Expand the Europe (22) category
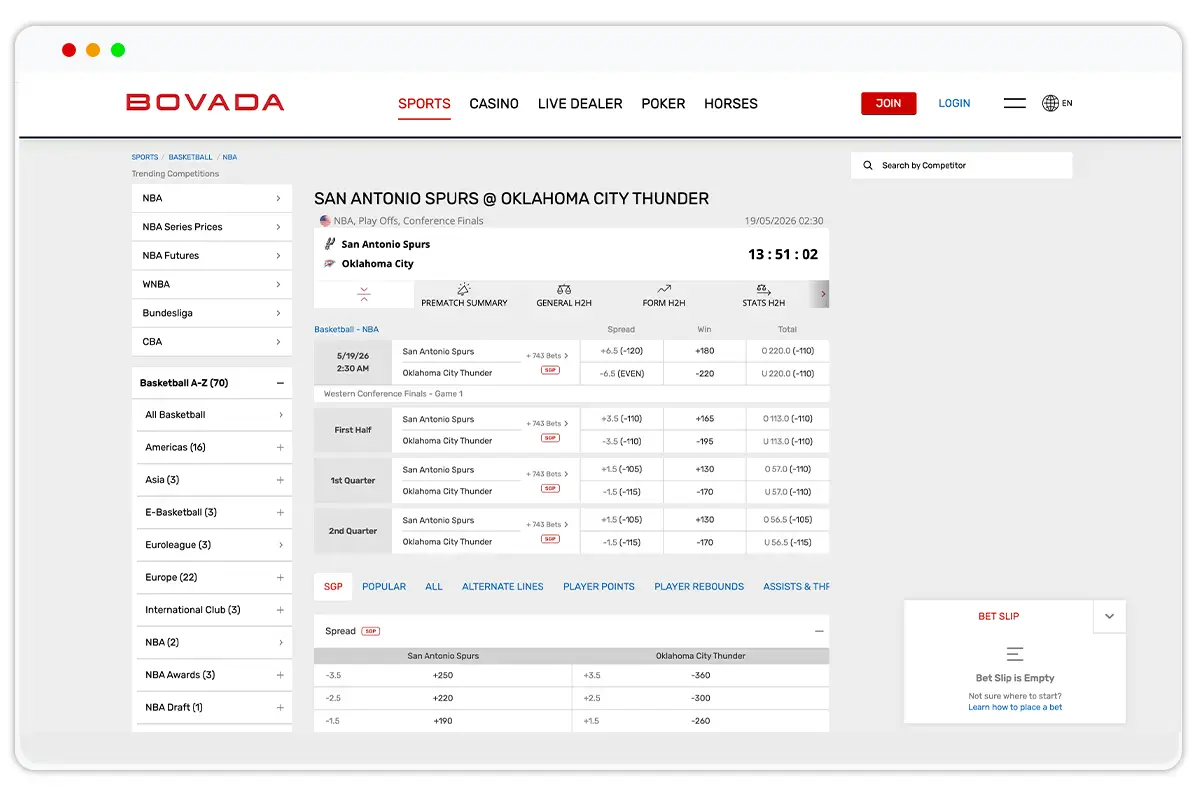This screenshot has height=800, width=1200. tap(280, 578)
